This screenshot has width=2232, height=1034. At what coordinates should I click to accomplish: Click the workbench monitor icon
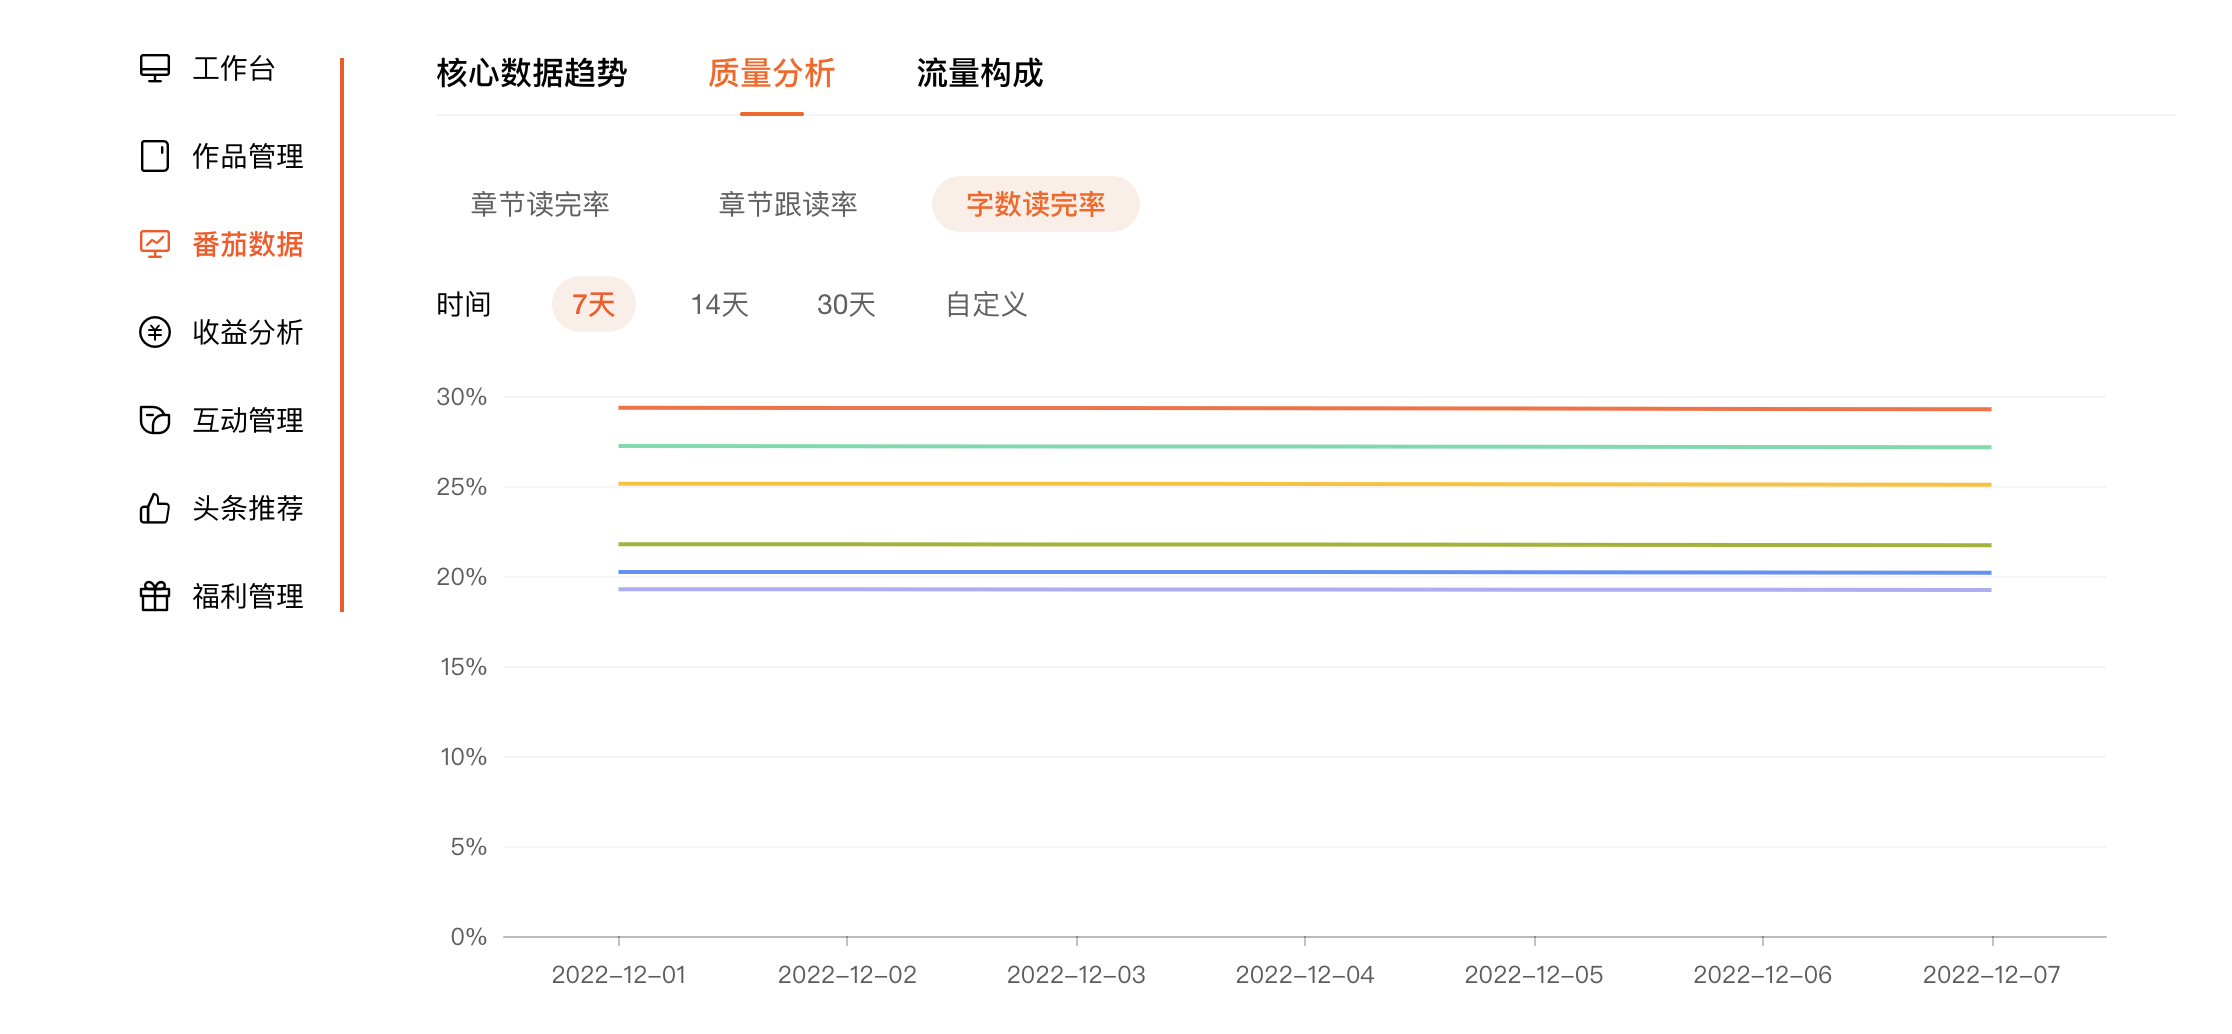[155, 68]
